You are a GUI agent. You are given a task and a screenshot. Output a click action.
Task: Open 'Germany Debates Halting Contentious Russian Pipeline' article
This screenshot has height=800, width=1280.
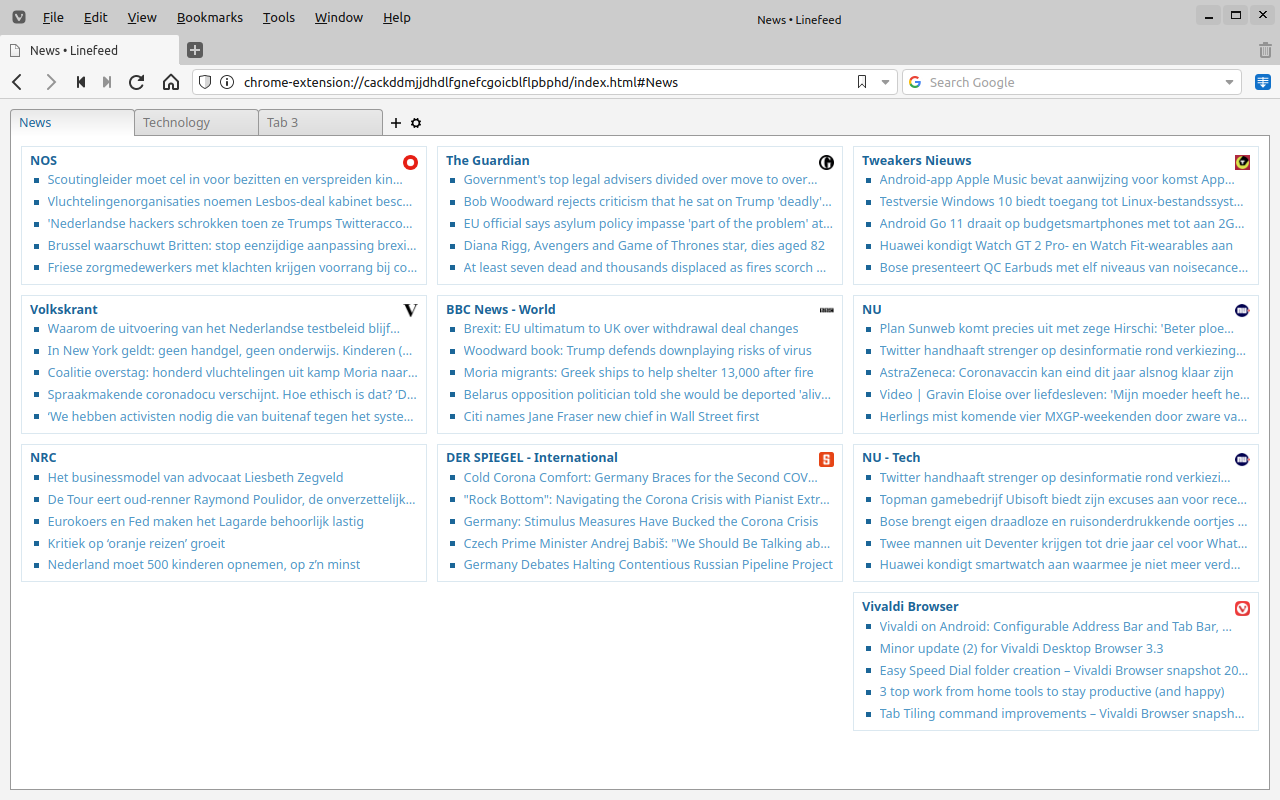coord(648,564)
